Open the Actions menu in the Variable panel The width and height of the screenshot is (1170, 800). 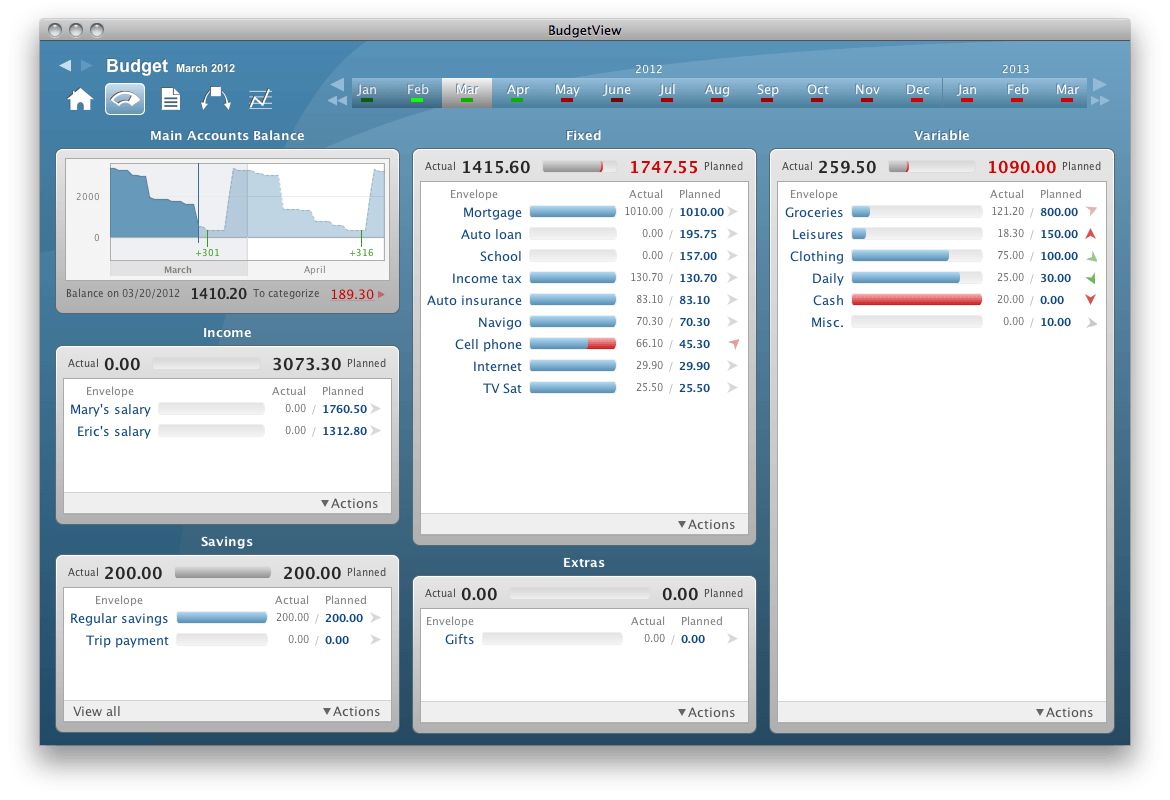[x=1065, y=712]
